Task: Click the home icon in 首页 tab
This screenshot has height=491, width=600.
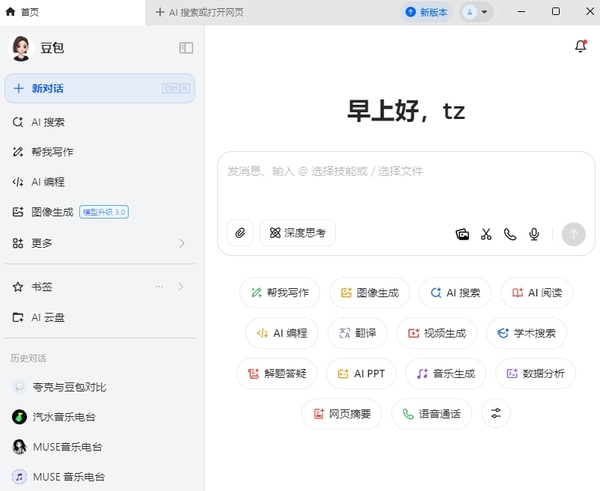Action: coord(10,12)
